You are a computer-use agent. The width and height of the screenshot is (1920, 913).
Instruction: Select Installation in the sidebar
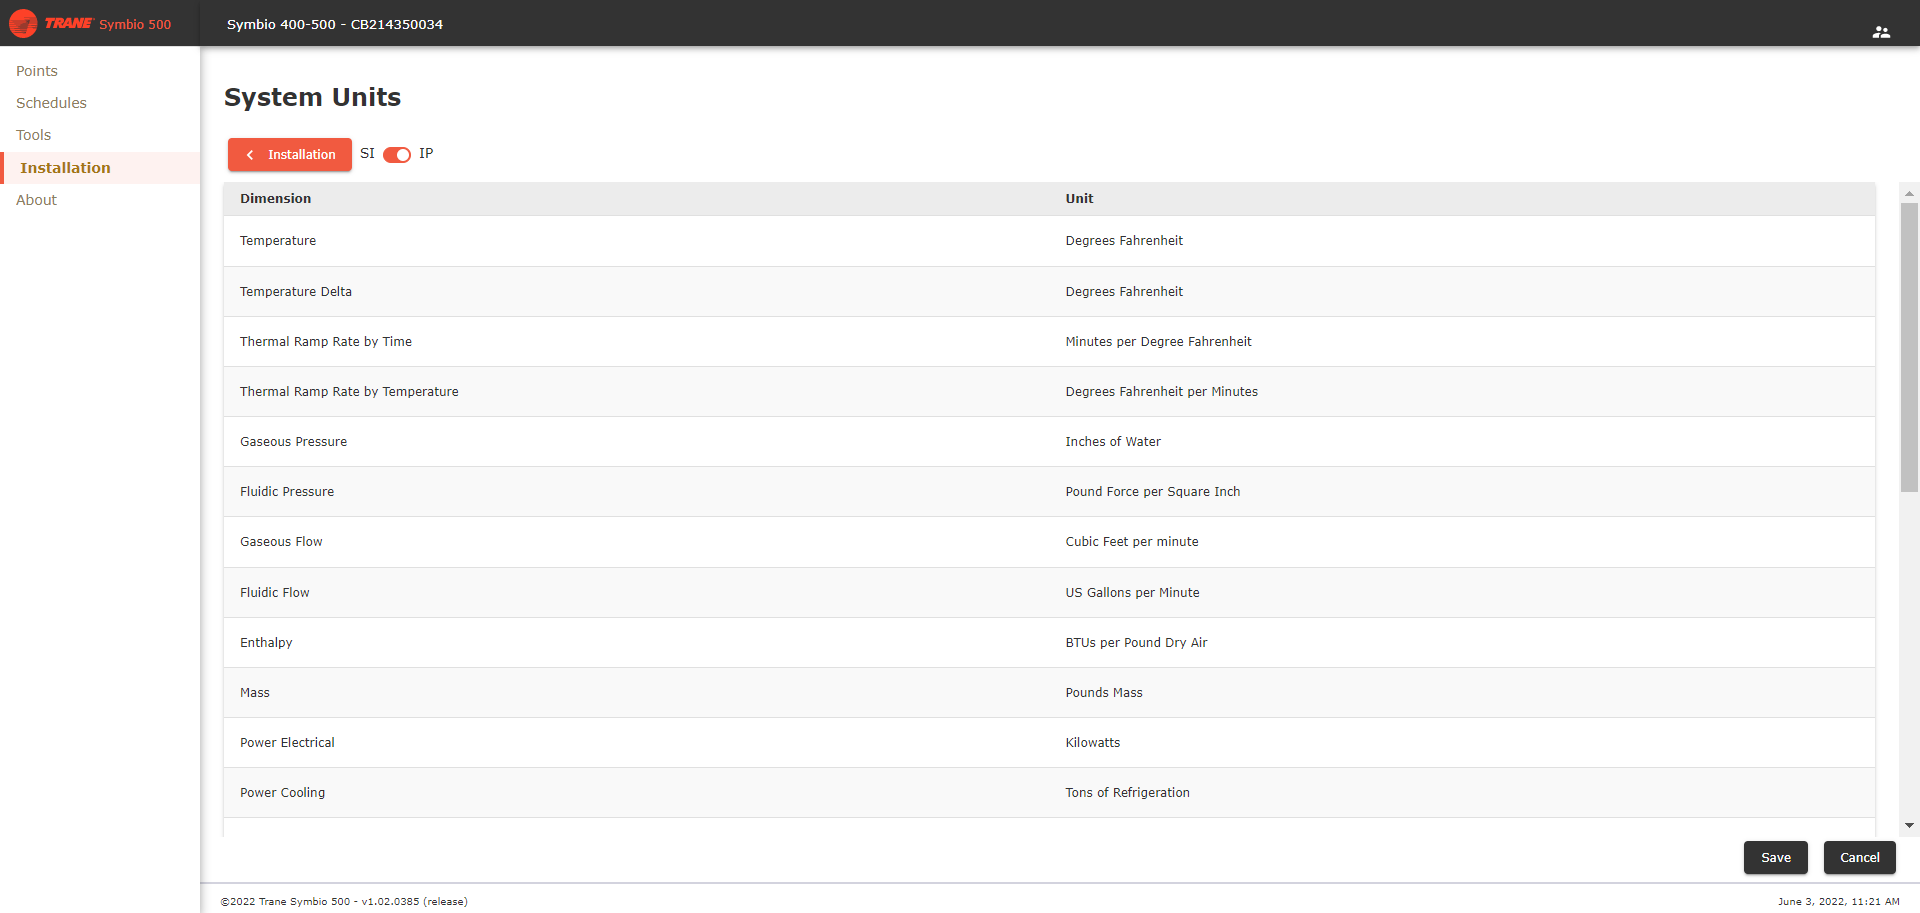(65, 168)
